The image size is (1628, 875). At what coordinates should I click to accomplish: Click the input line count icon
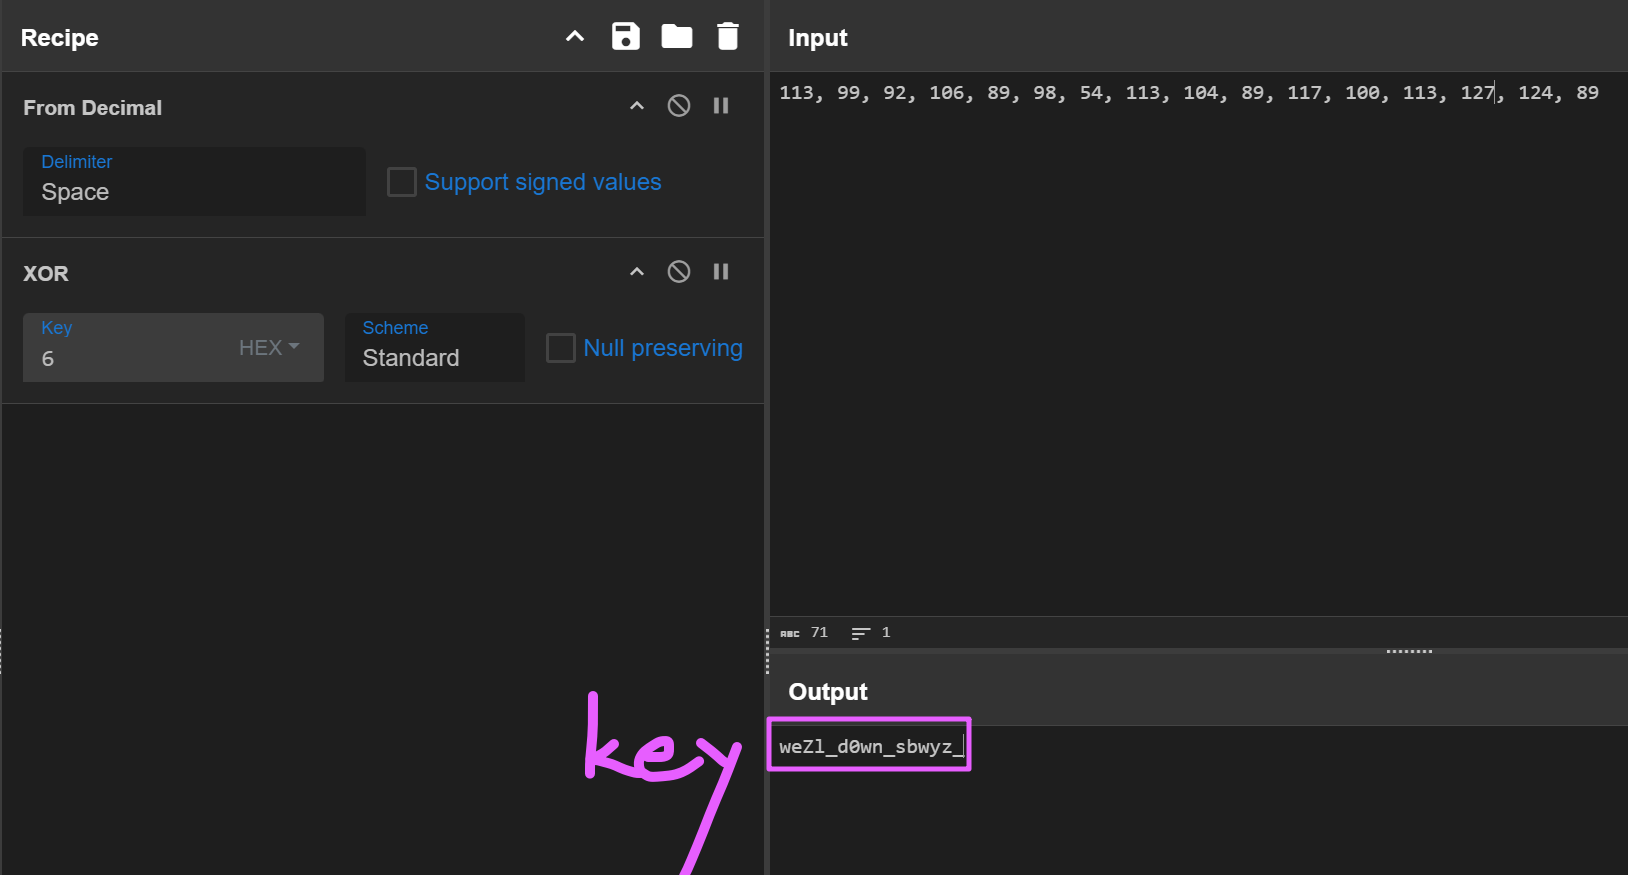[860, 633]
